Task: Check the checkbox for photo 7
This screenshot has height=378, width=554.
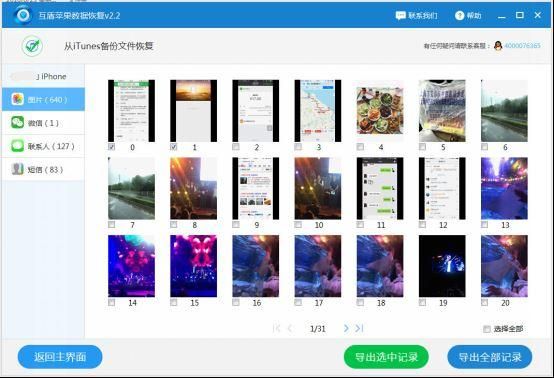Action: coord(112,224)
